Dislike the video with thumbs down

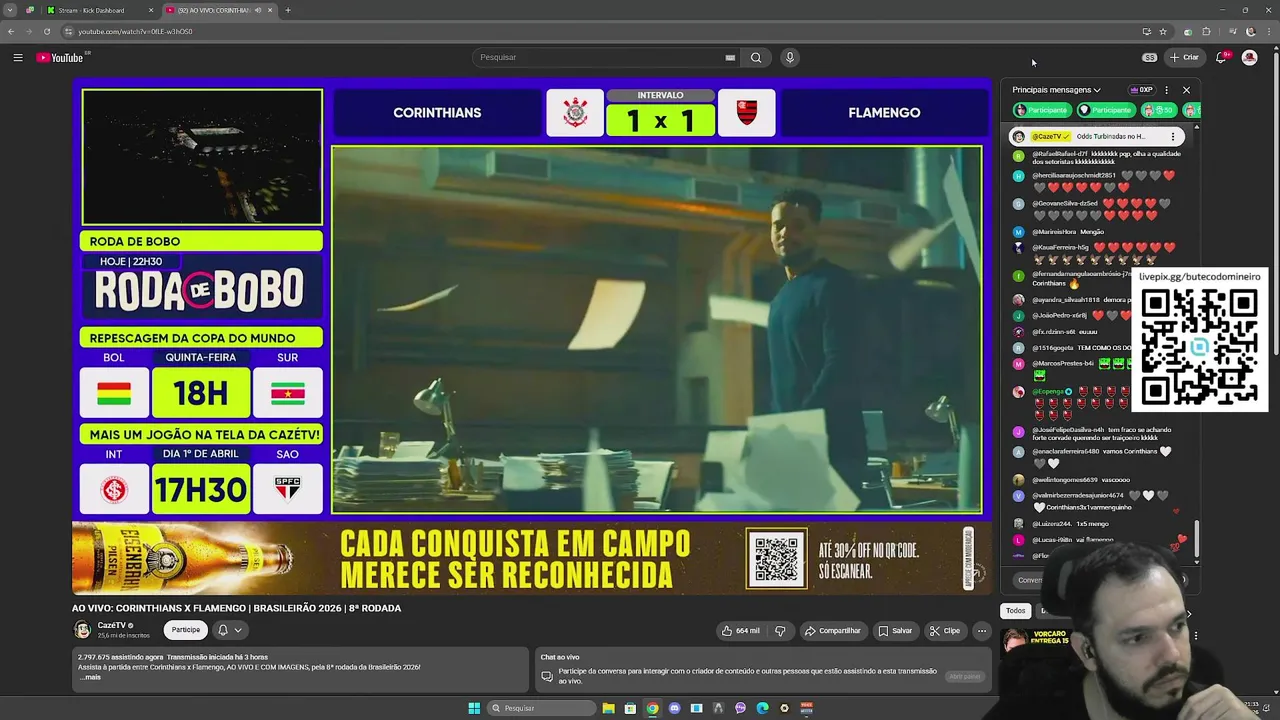pos(780,630)
